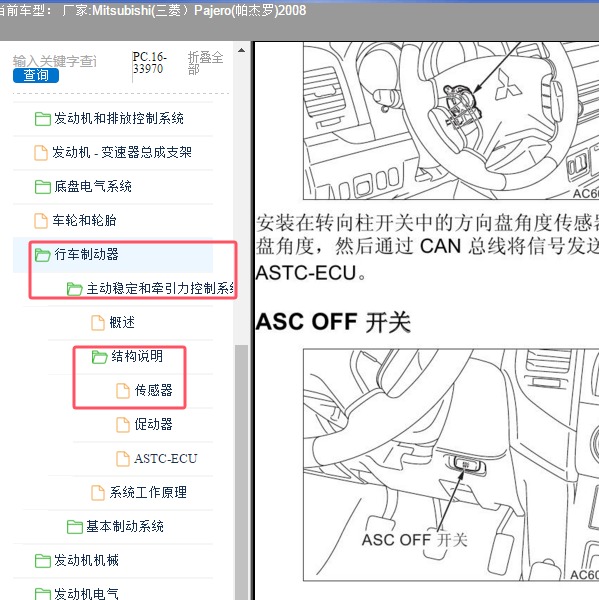Click the 系统工作原理 document icon
Image resolution: width=599 pixels, height=600 pixels.
(x=98, y=493)
